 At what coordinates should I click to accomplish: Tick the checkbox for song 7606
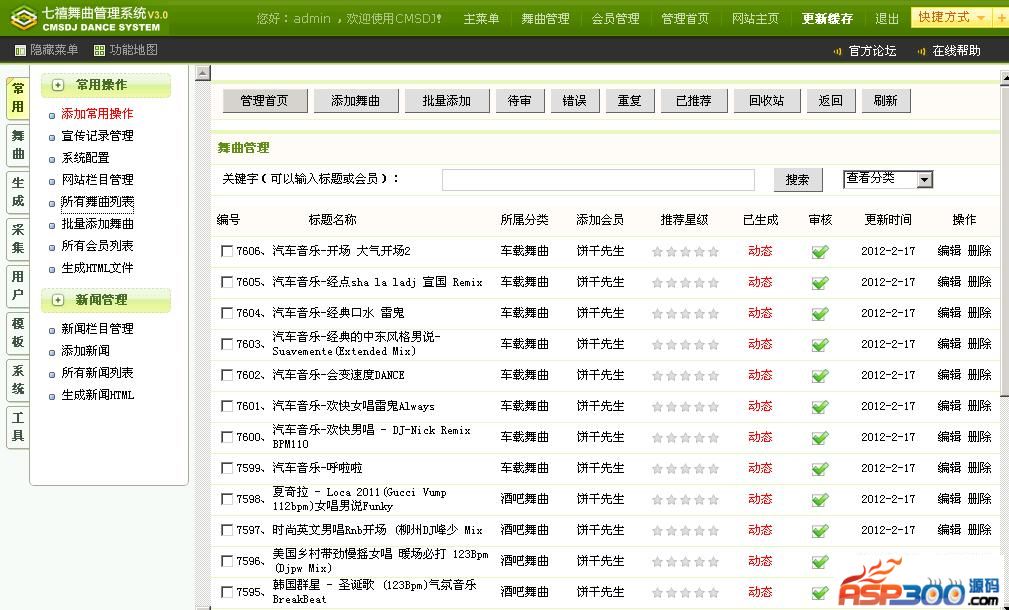[227, 251]
